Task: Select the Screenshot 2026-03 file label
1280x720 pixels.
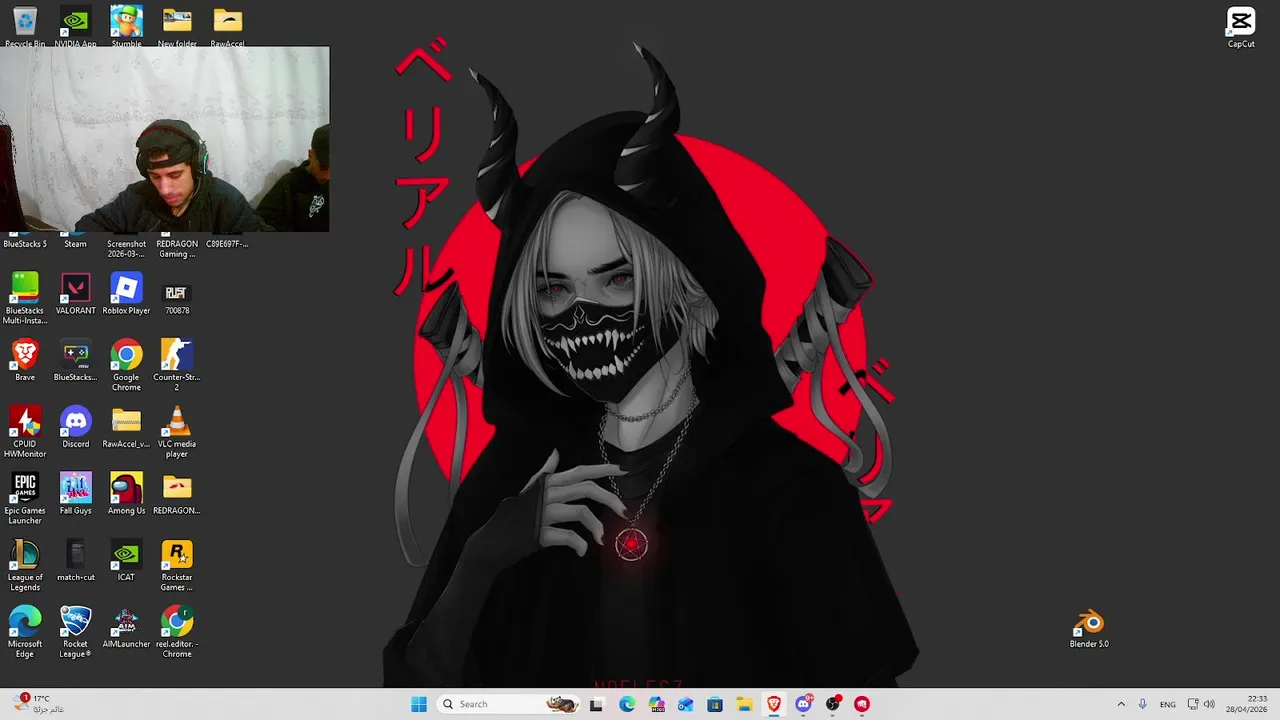Action: 126,248
